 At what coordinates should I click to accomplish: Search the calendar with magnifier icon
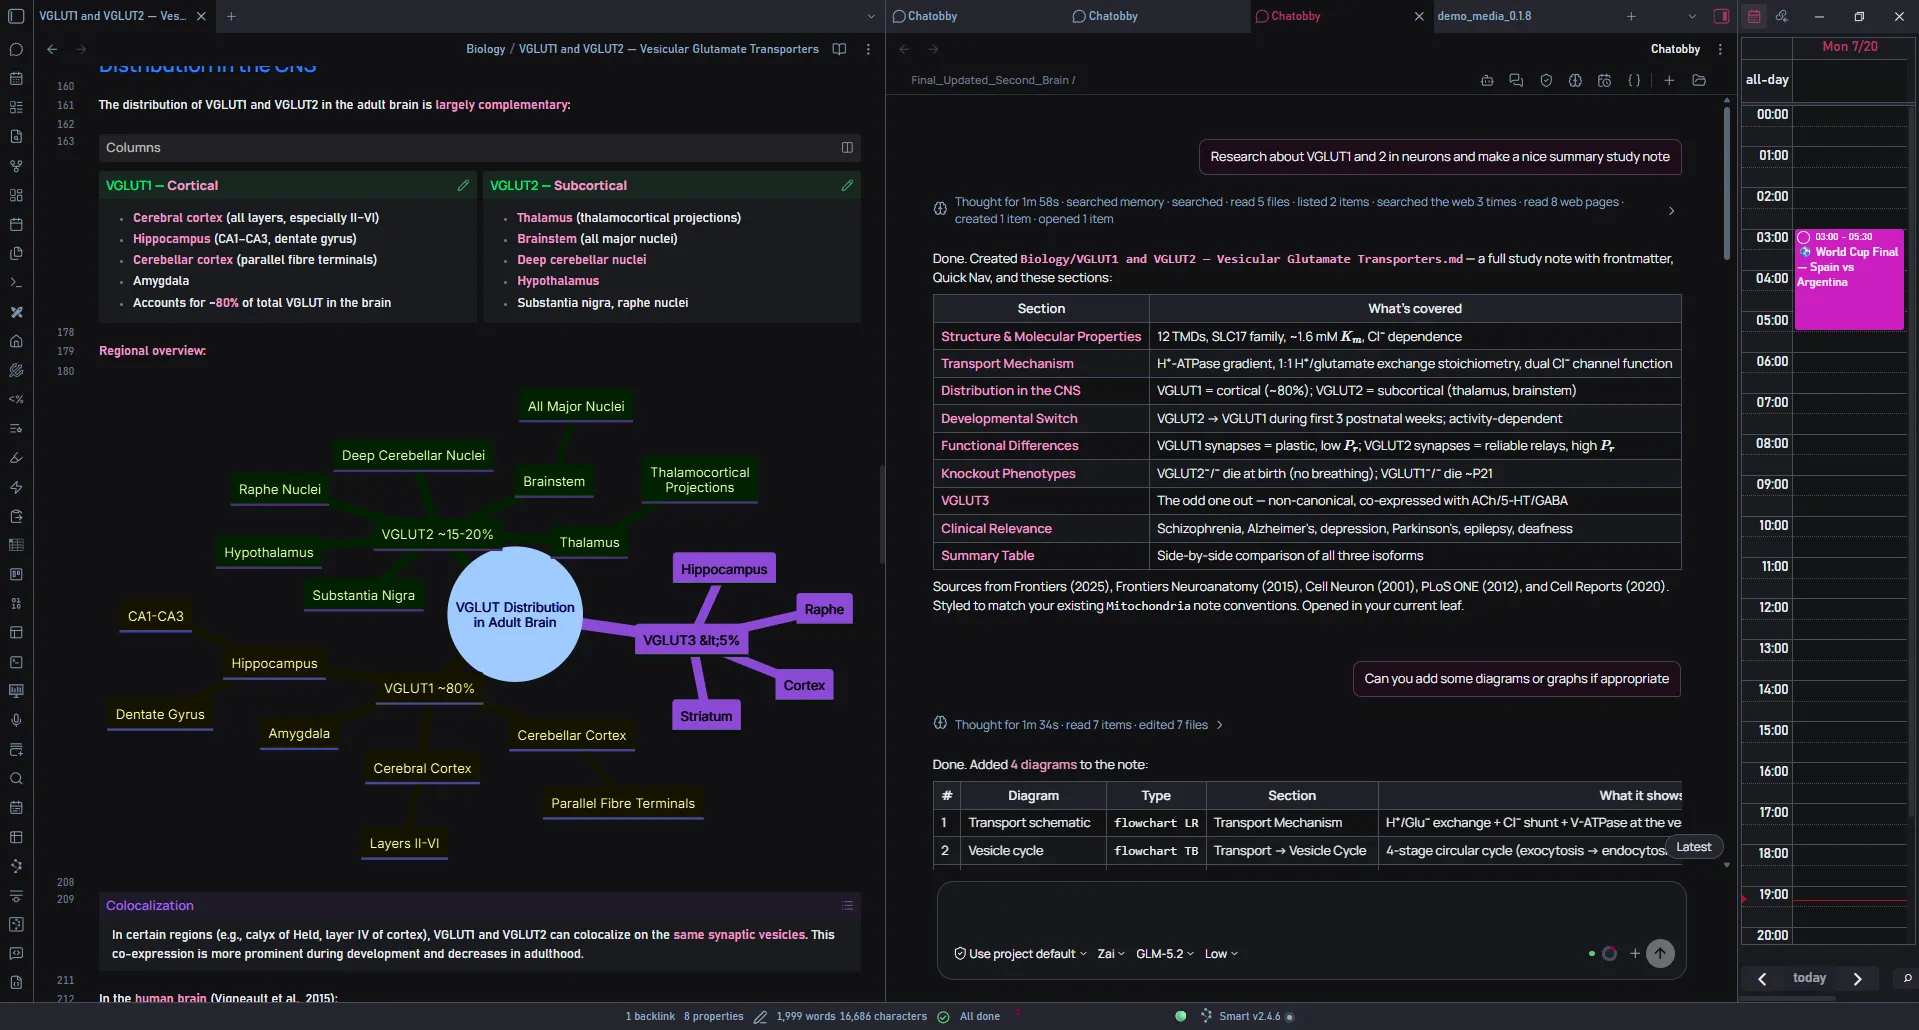[1907, 978]
